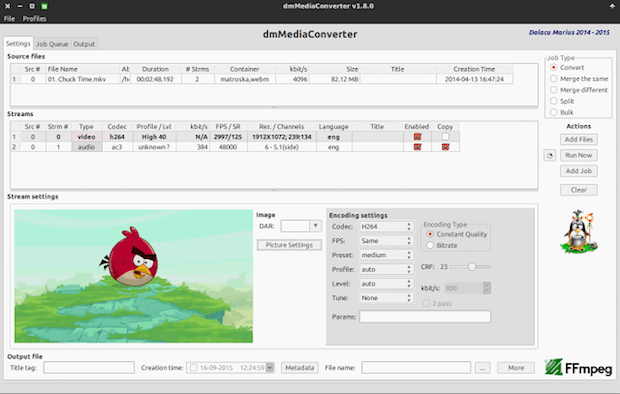This screenshot has height=394, width=620.
Task: Click the File name input field
Action: click(416, 367)
